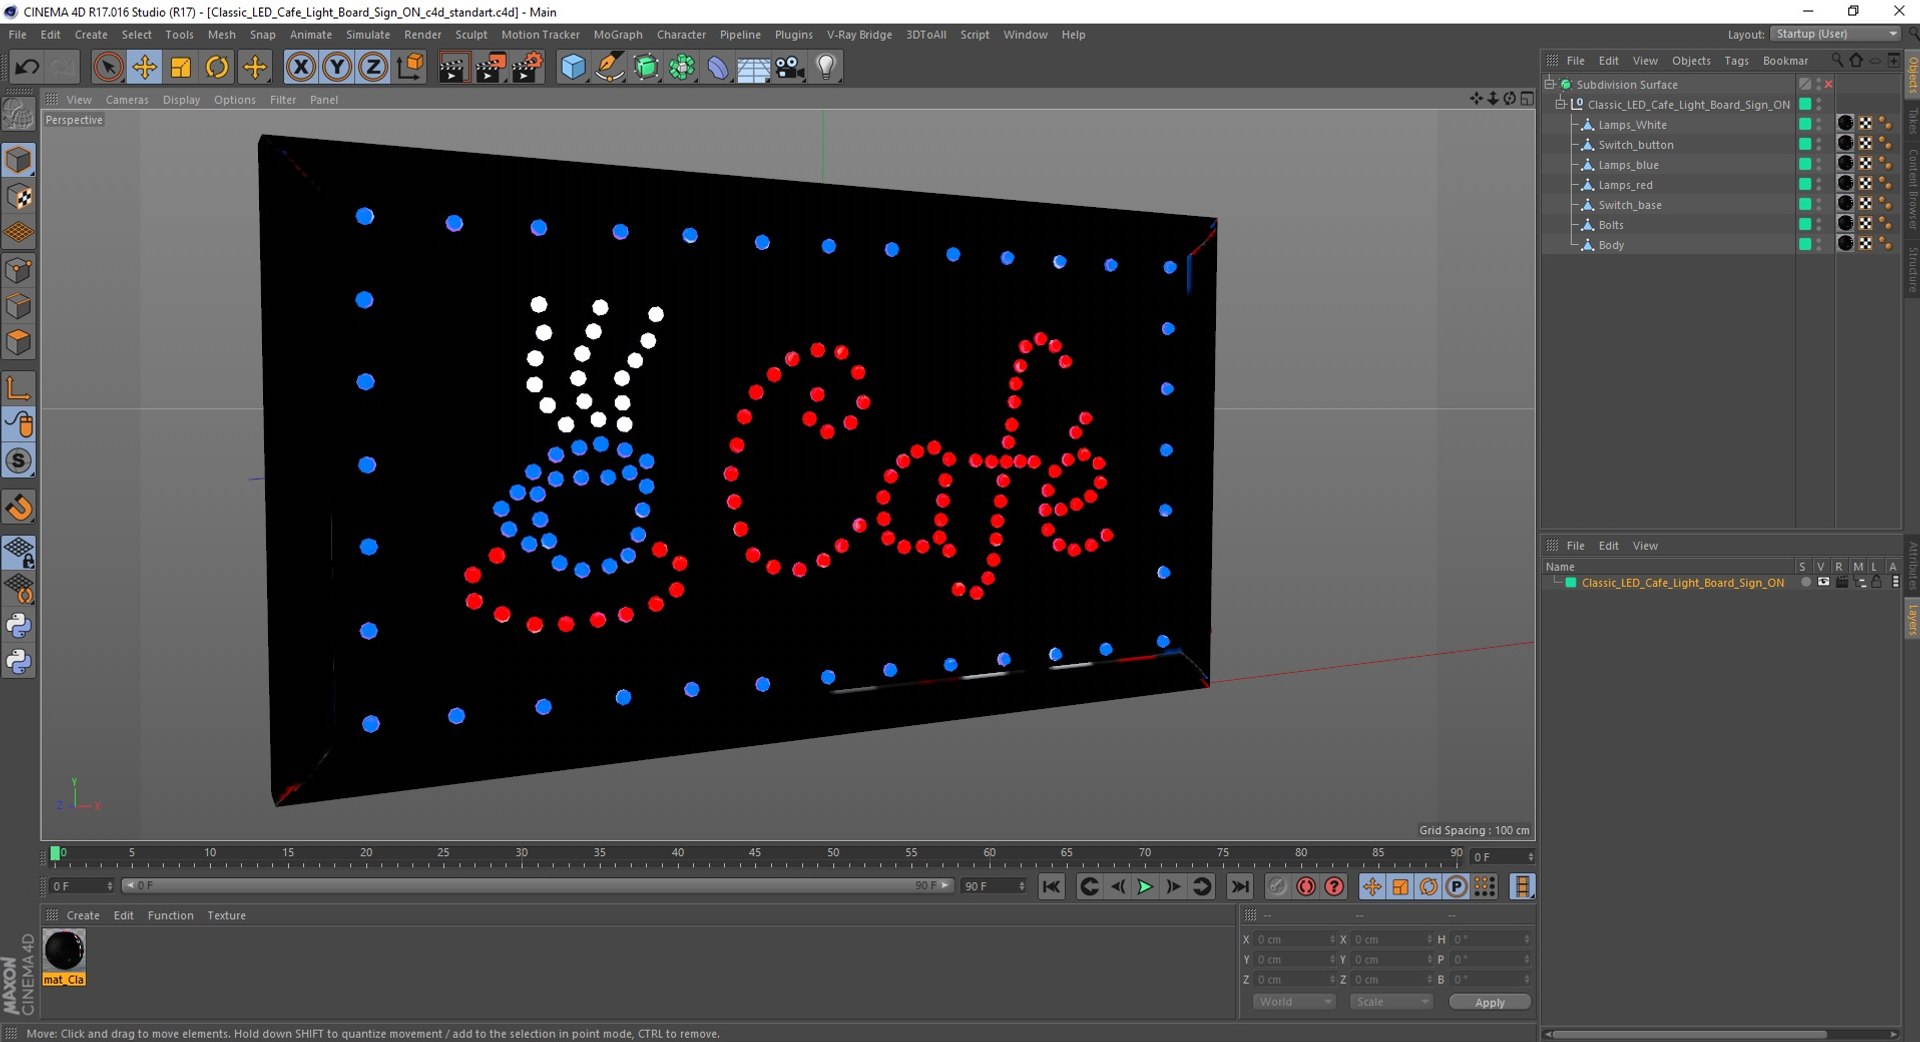Screen dimensions: 1920x1042
Task: Add a Camera object
Action: click(x=790, y=67)
